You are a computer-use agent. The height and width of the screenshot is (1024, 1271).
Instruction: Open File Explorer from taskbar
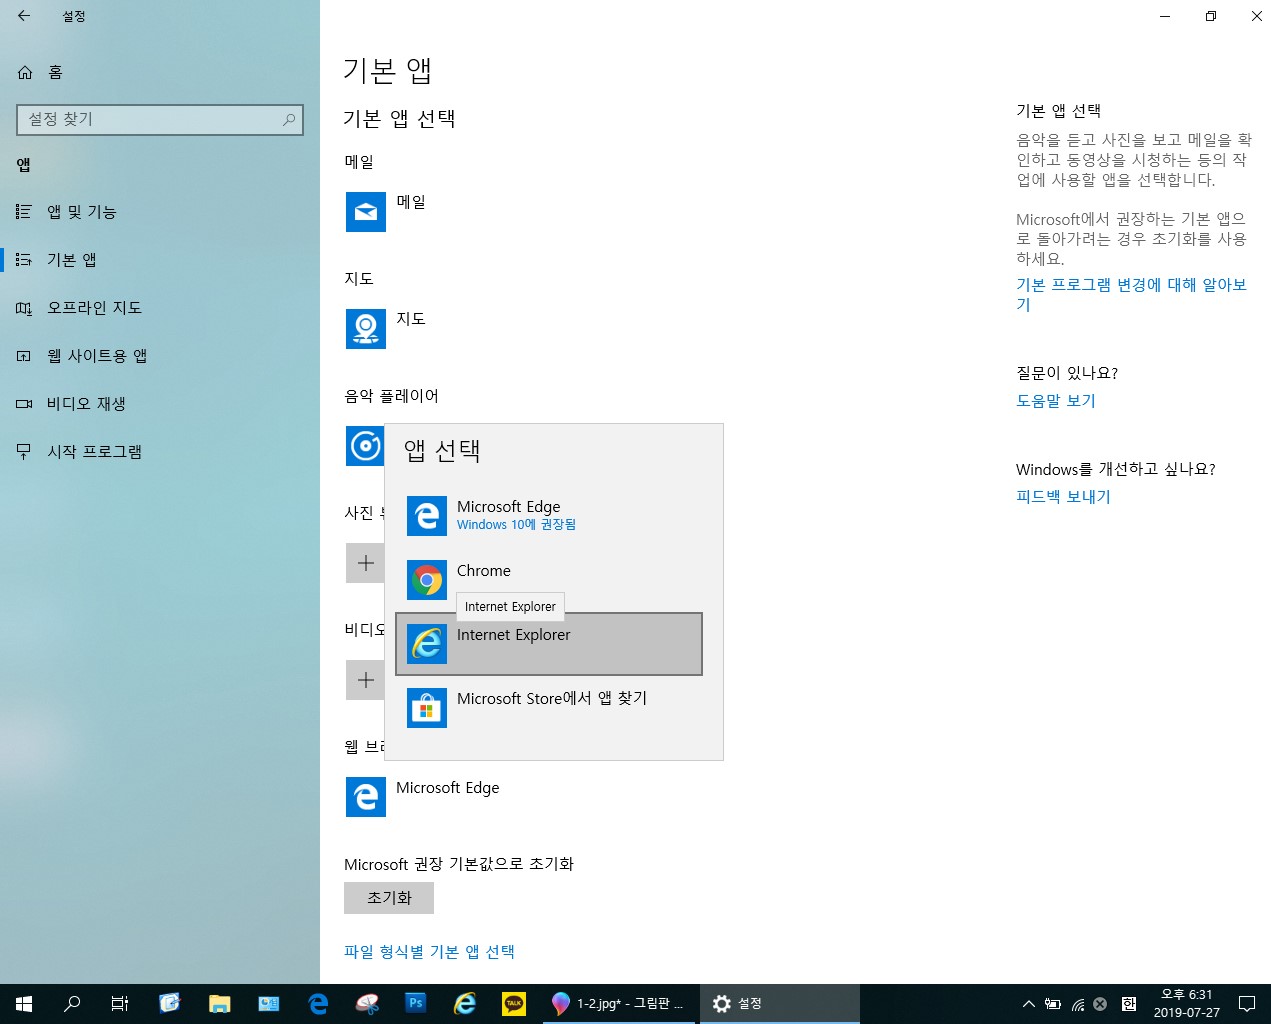[219, 1004]
